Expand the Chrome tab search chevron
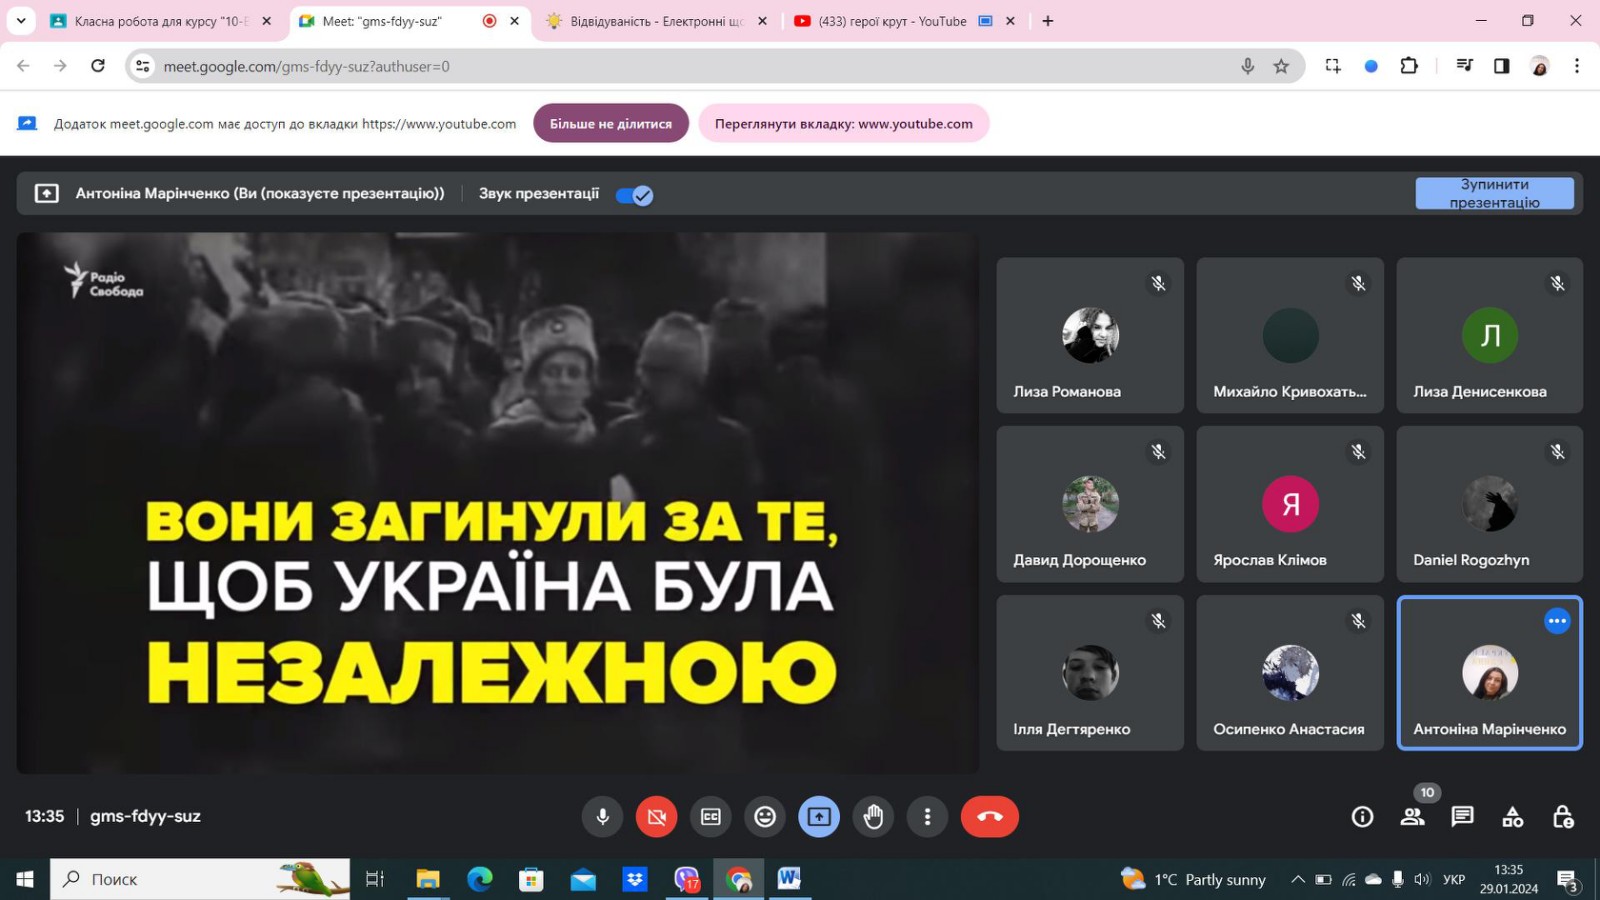 [21, 21]
